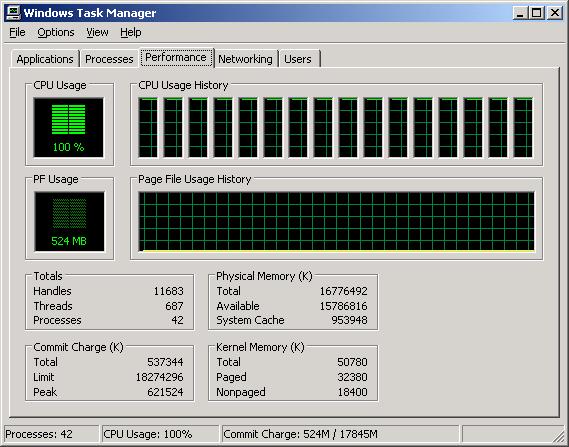Click the Commit Charge Peak 621524
The width and height of the screenshot is (569, 447).
pyautogui.click(x=165, y=392)
